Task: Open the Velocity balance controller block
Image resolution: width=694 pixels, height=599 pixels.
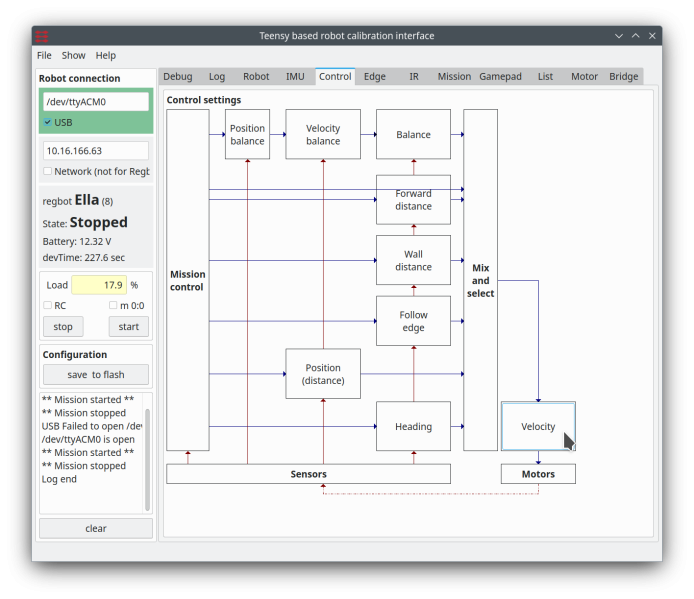Action: 323,135
